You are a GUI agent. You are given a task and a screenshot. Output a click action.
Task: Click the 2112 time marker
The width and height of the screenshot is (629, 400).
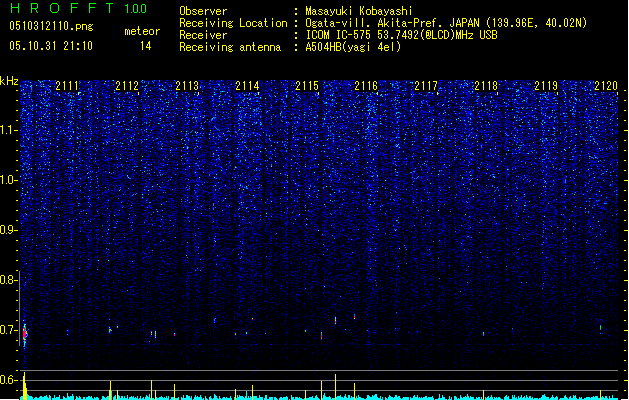coord(127,86)
